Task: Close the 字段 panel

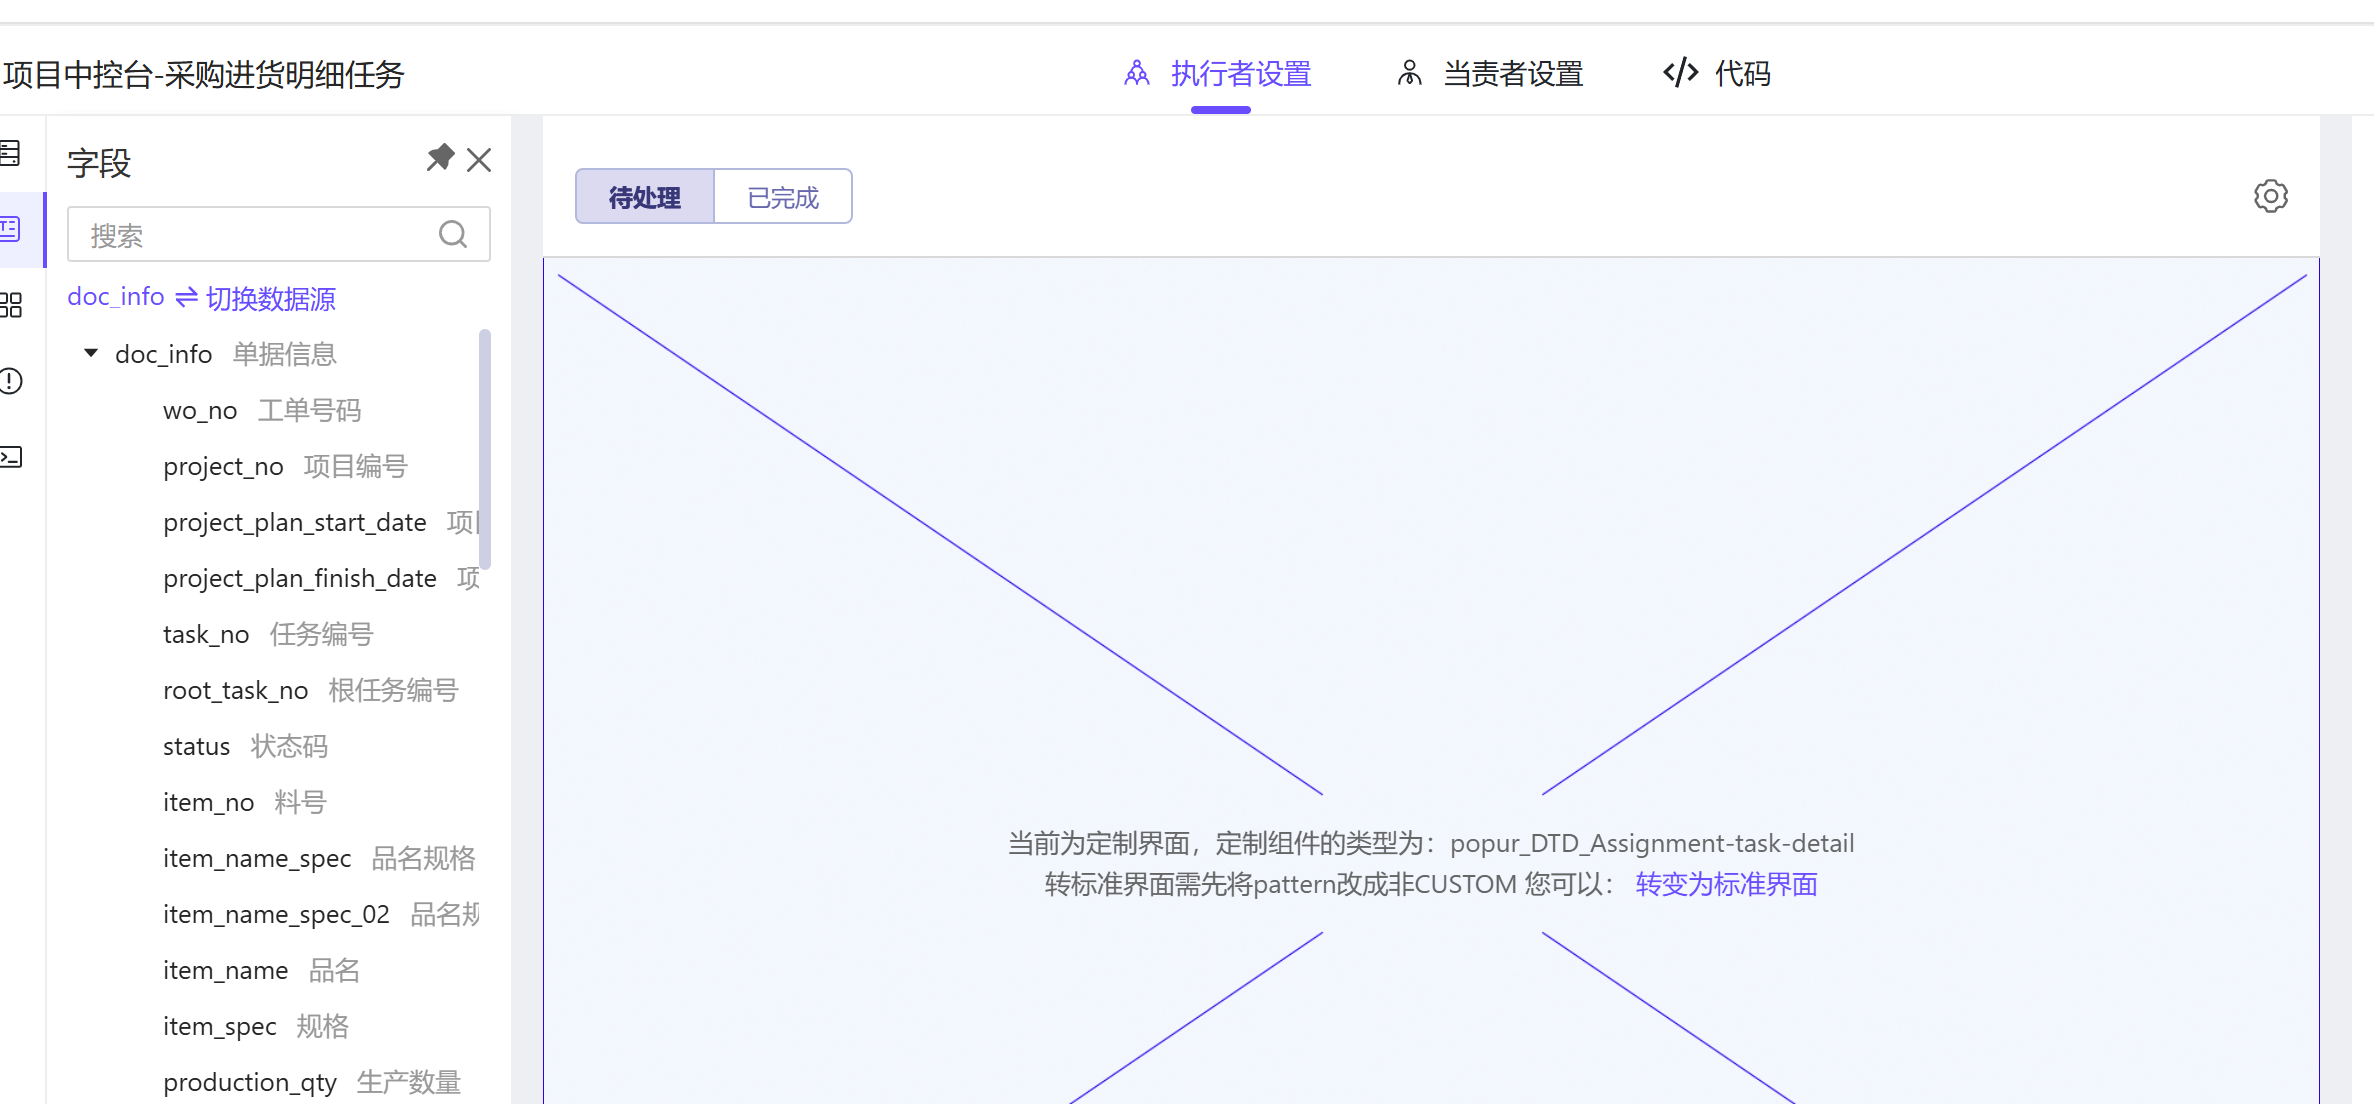Action: pos(479,160)
